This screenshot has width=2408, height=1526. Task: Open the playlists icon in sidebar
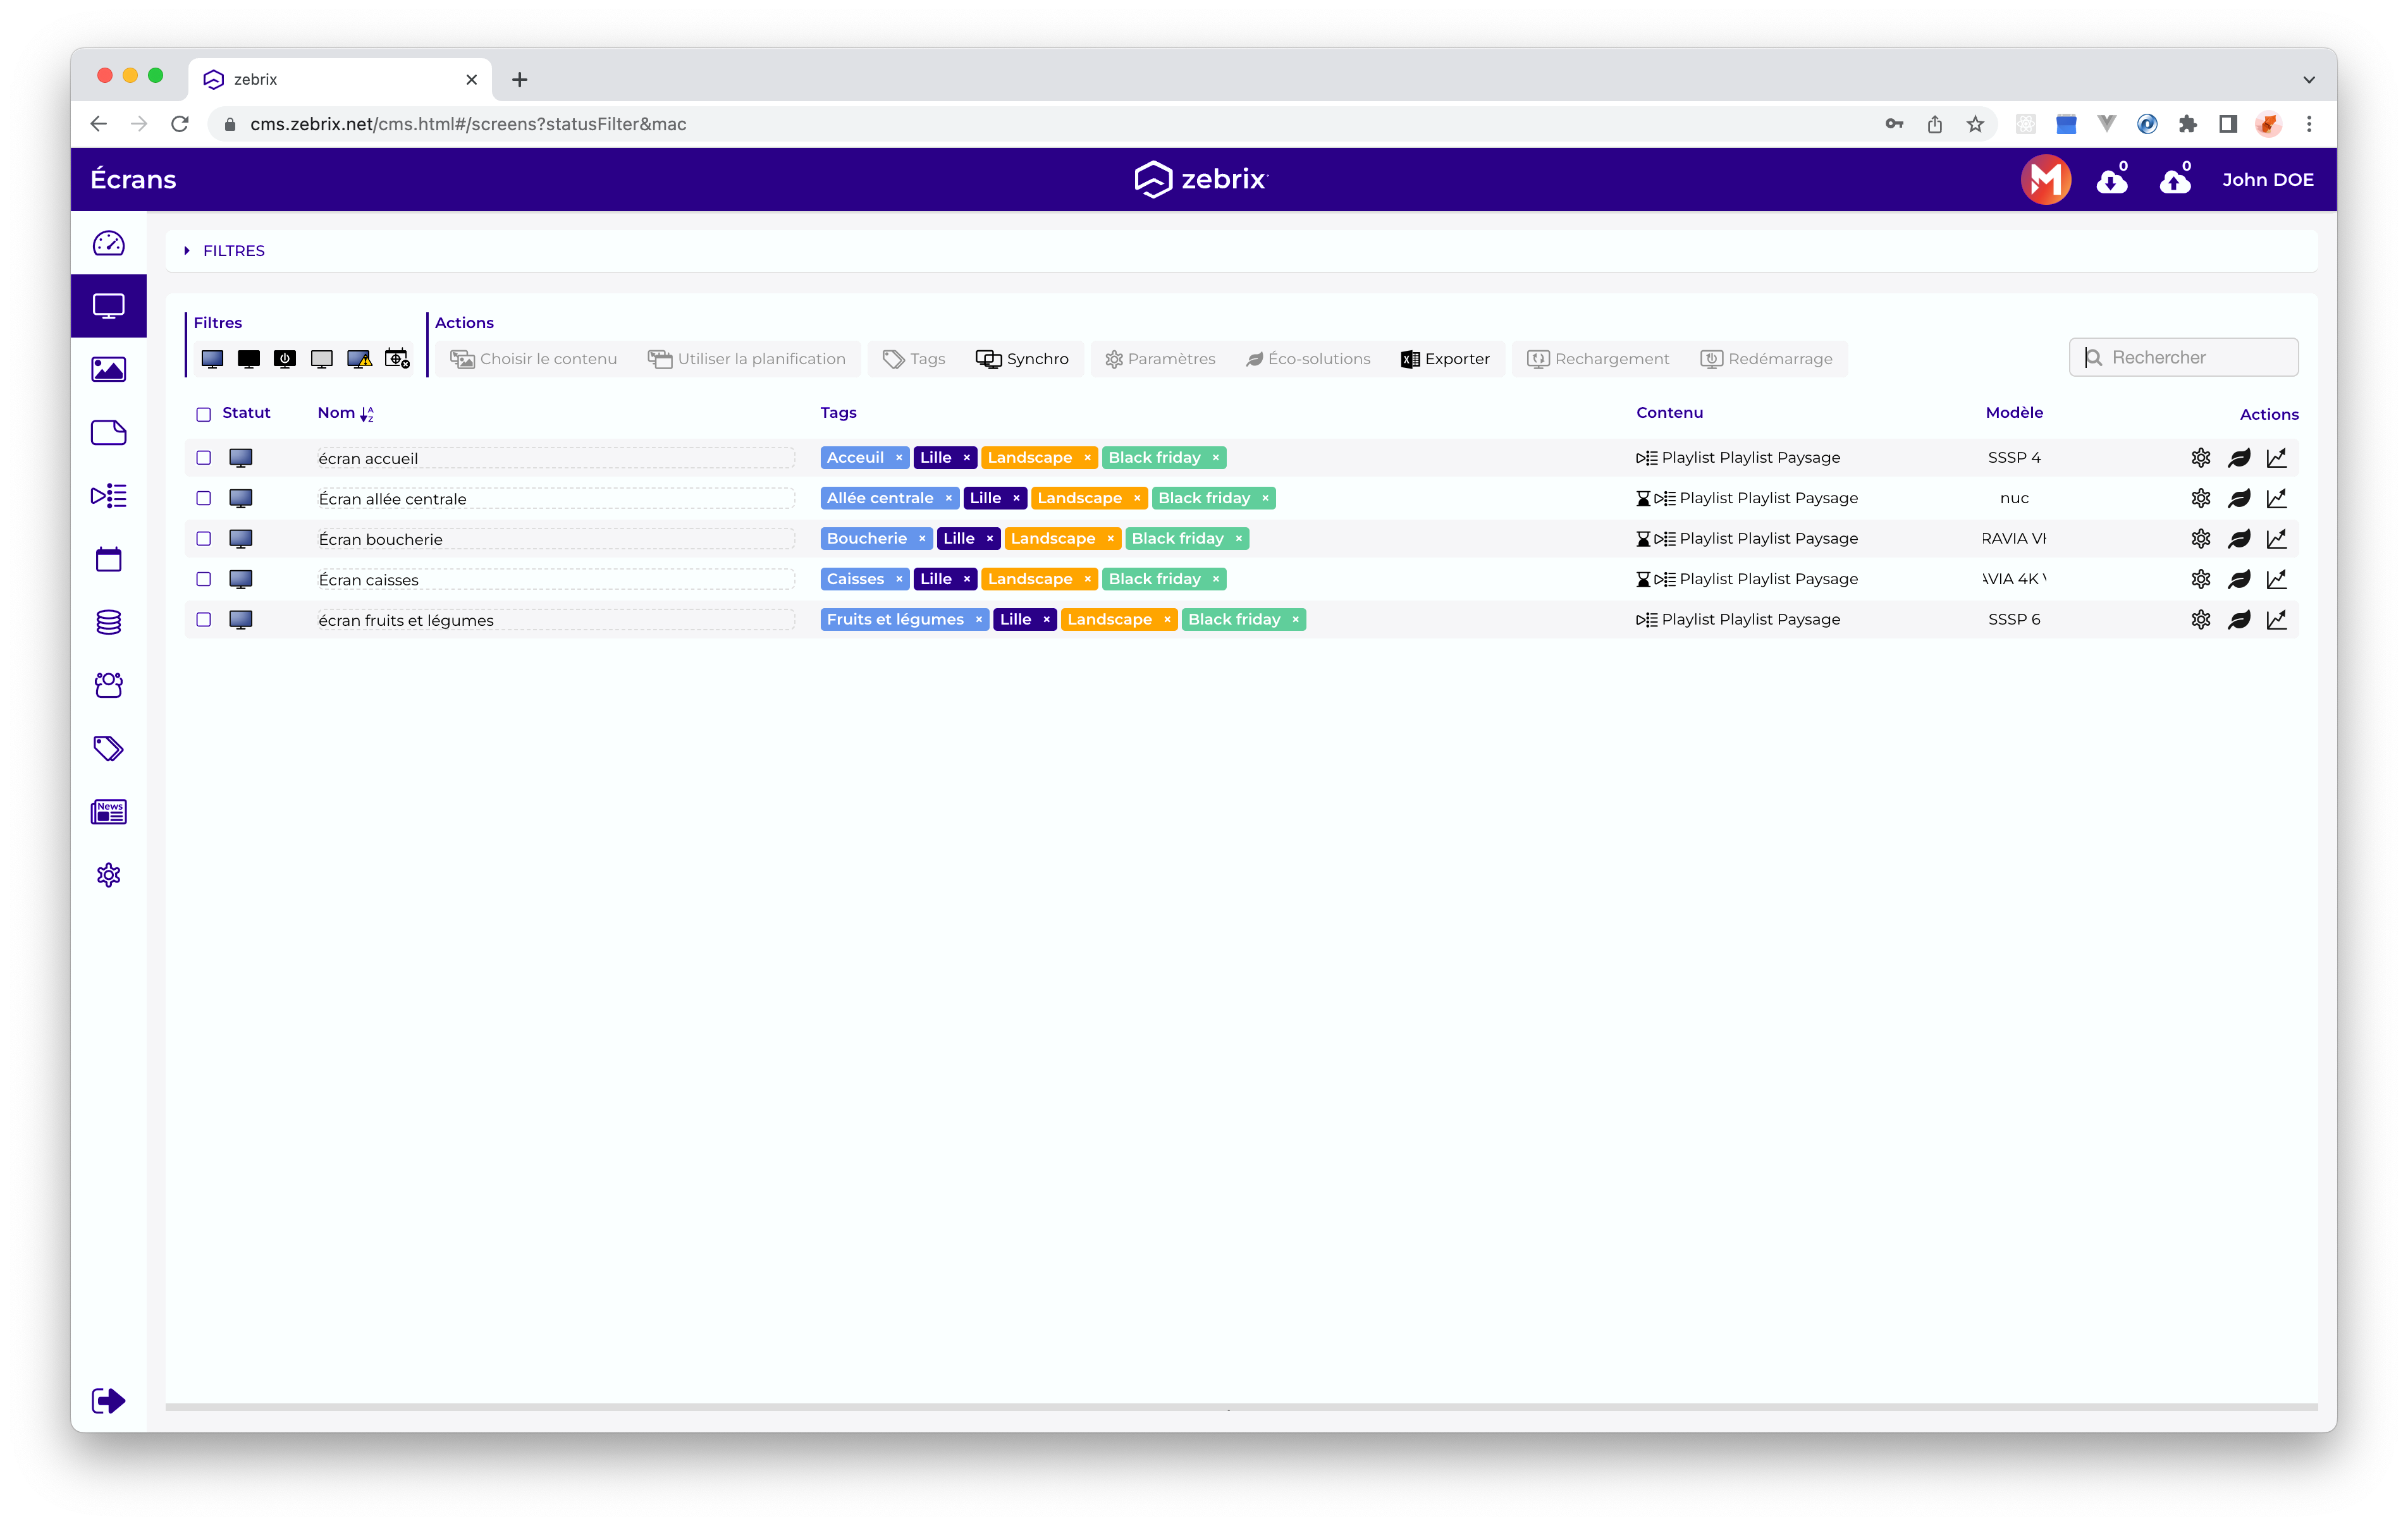point(108,495)
